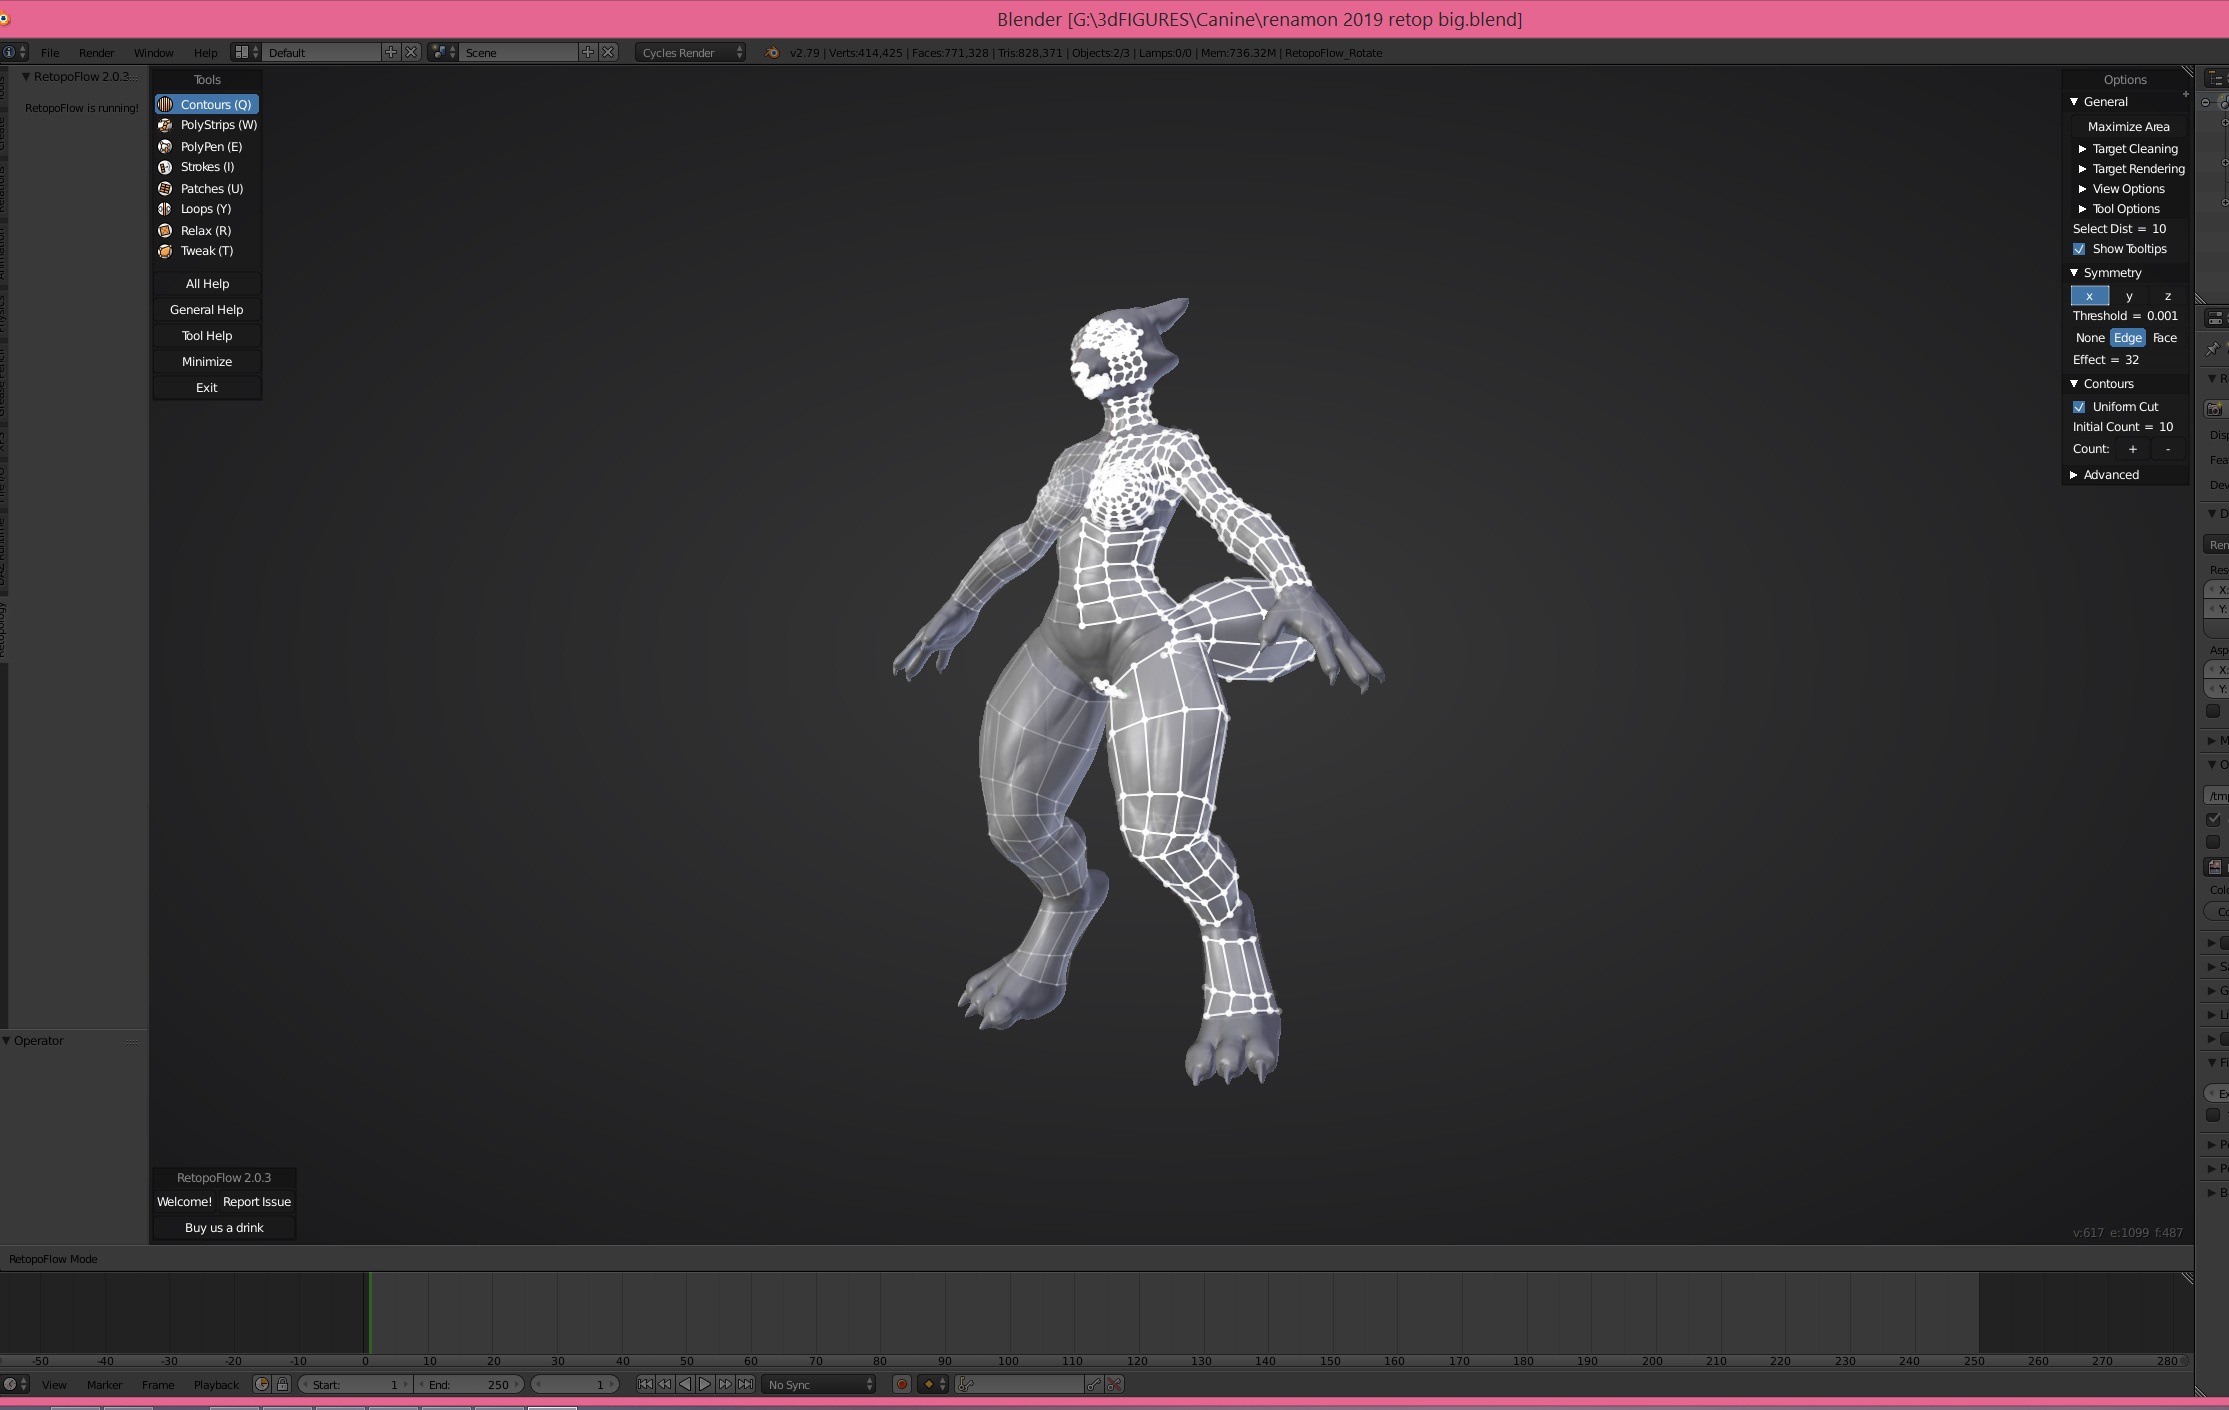Screen dimensions: 2229x1410
Task: Toggle the Show Tooltips checkbox
Action: click(x=2079, y=249)
